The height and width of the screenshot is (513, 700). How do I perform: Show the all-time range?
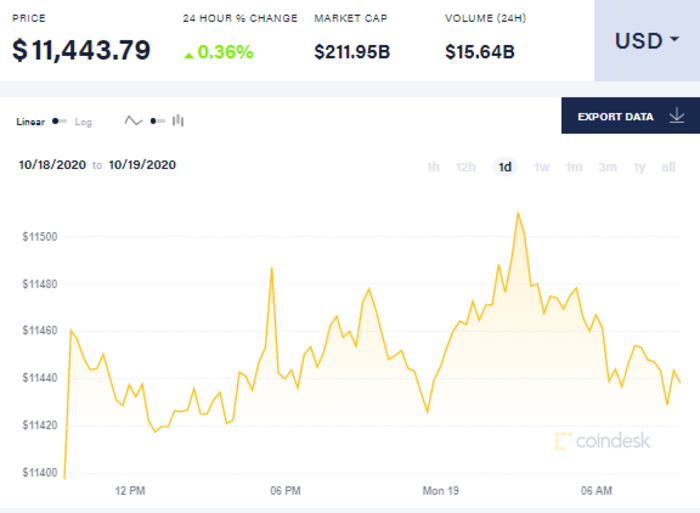[x=668, y=167]
